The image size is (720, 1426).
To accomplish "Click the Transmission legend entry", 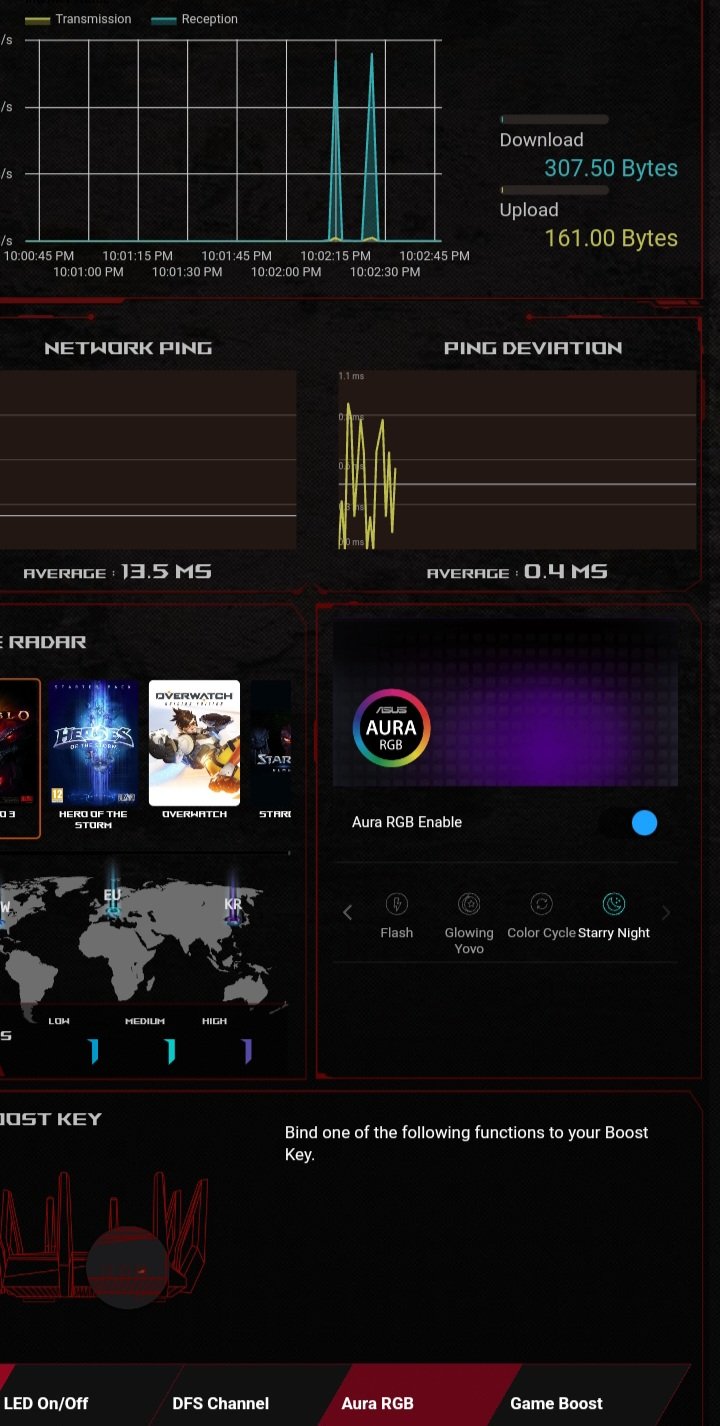I will [x=78, y=19].
